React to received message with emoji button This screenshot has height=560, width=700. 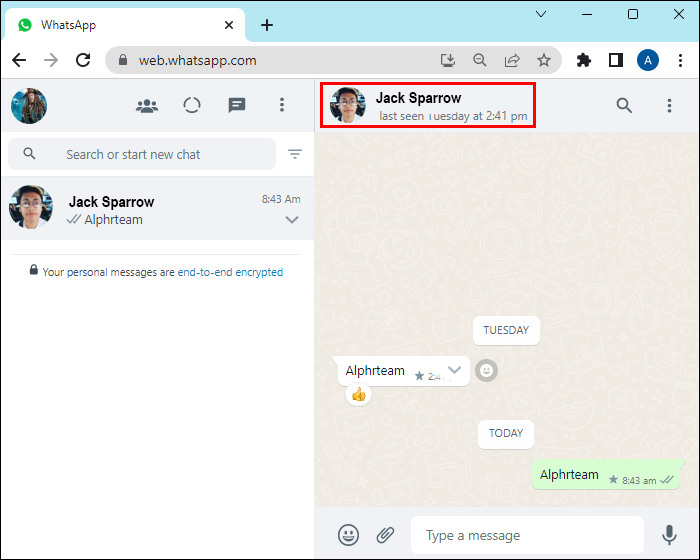click(486, 371)
